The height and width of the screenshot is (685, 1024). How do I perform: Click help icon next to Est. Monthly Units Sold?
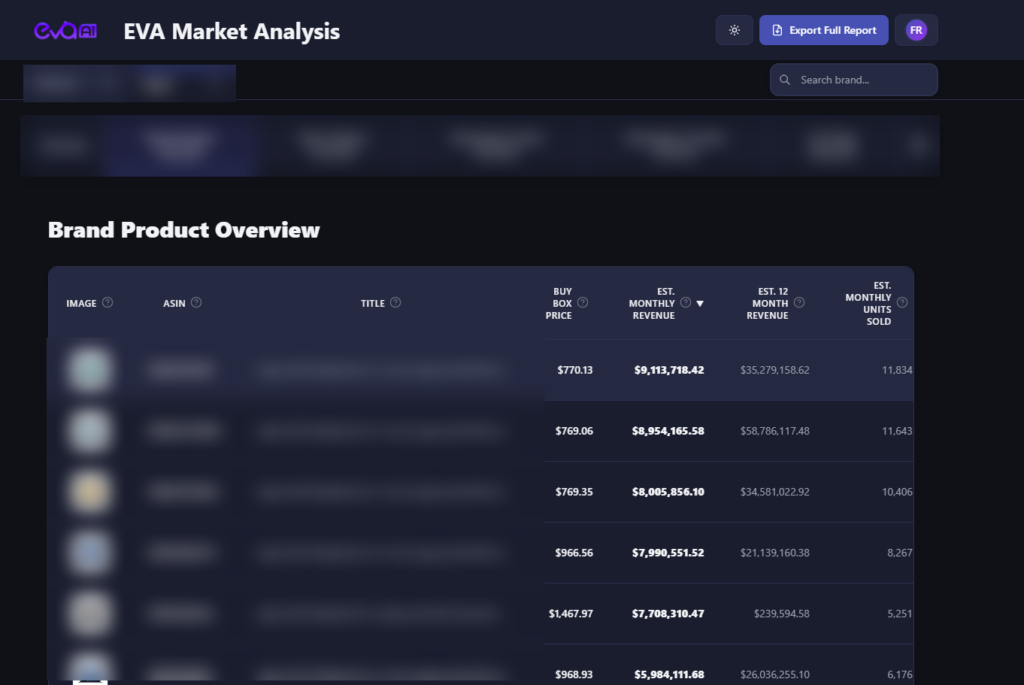click(x=902, y=303)
